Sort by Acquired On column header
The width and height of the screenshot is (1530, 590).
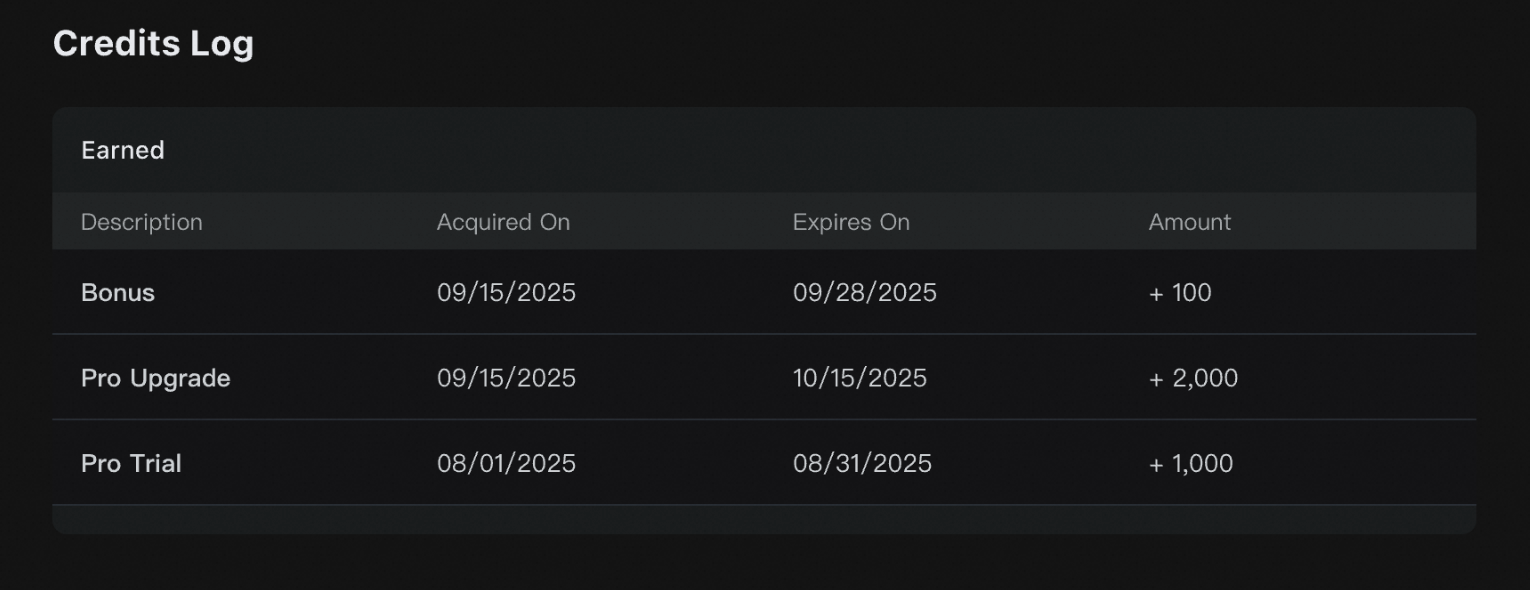pos(503,222)
